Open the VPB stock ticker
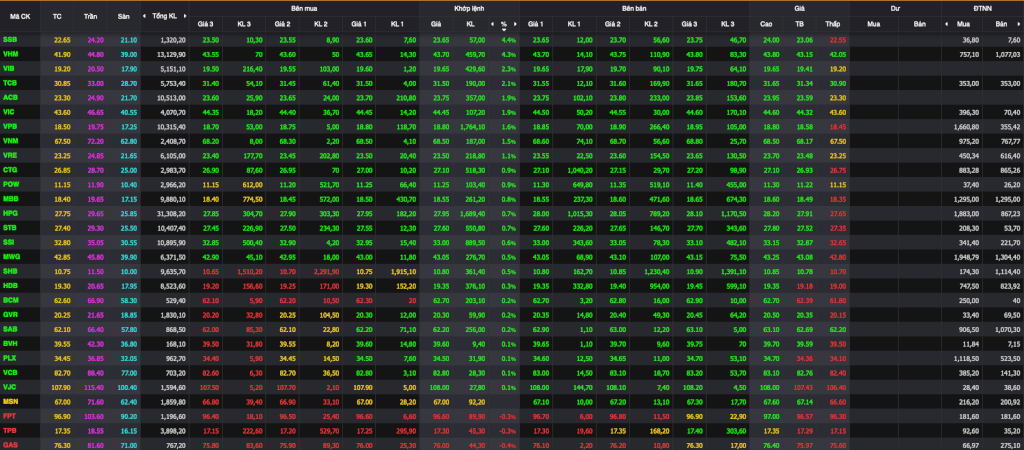 coord(10,126)
